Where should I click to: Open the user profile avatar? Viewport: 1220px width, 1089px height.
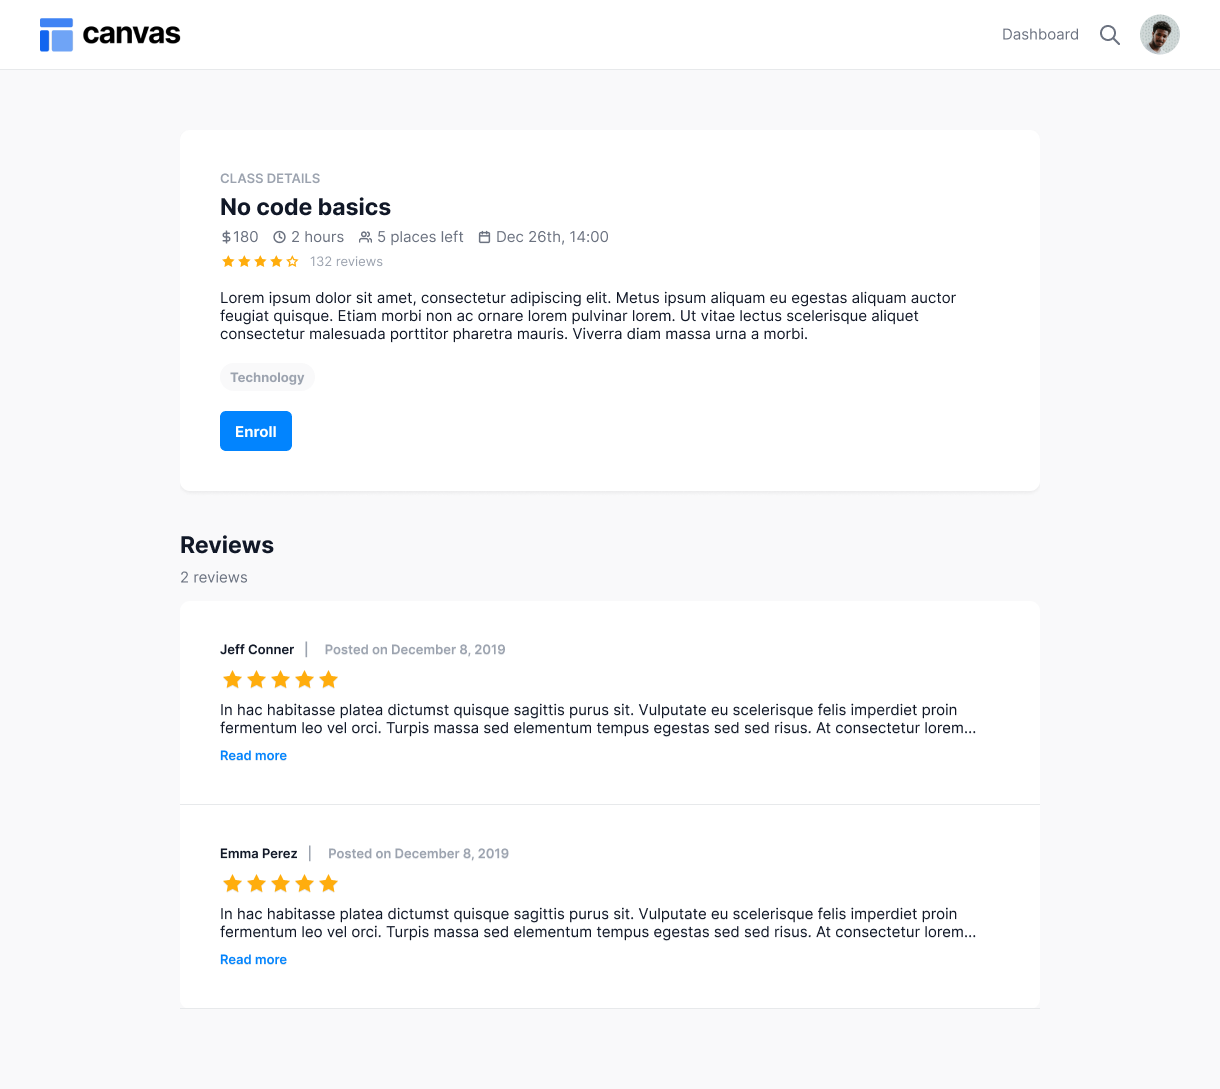[x=1159, y=35]
